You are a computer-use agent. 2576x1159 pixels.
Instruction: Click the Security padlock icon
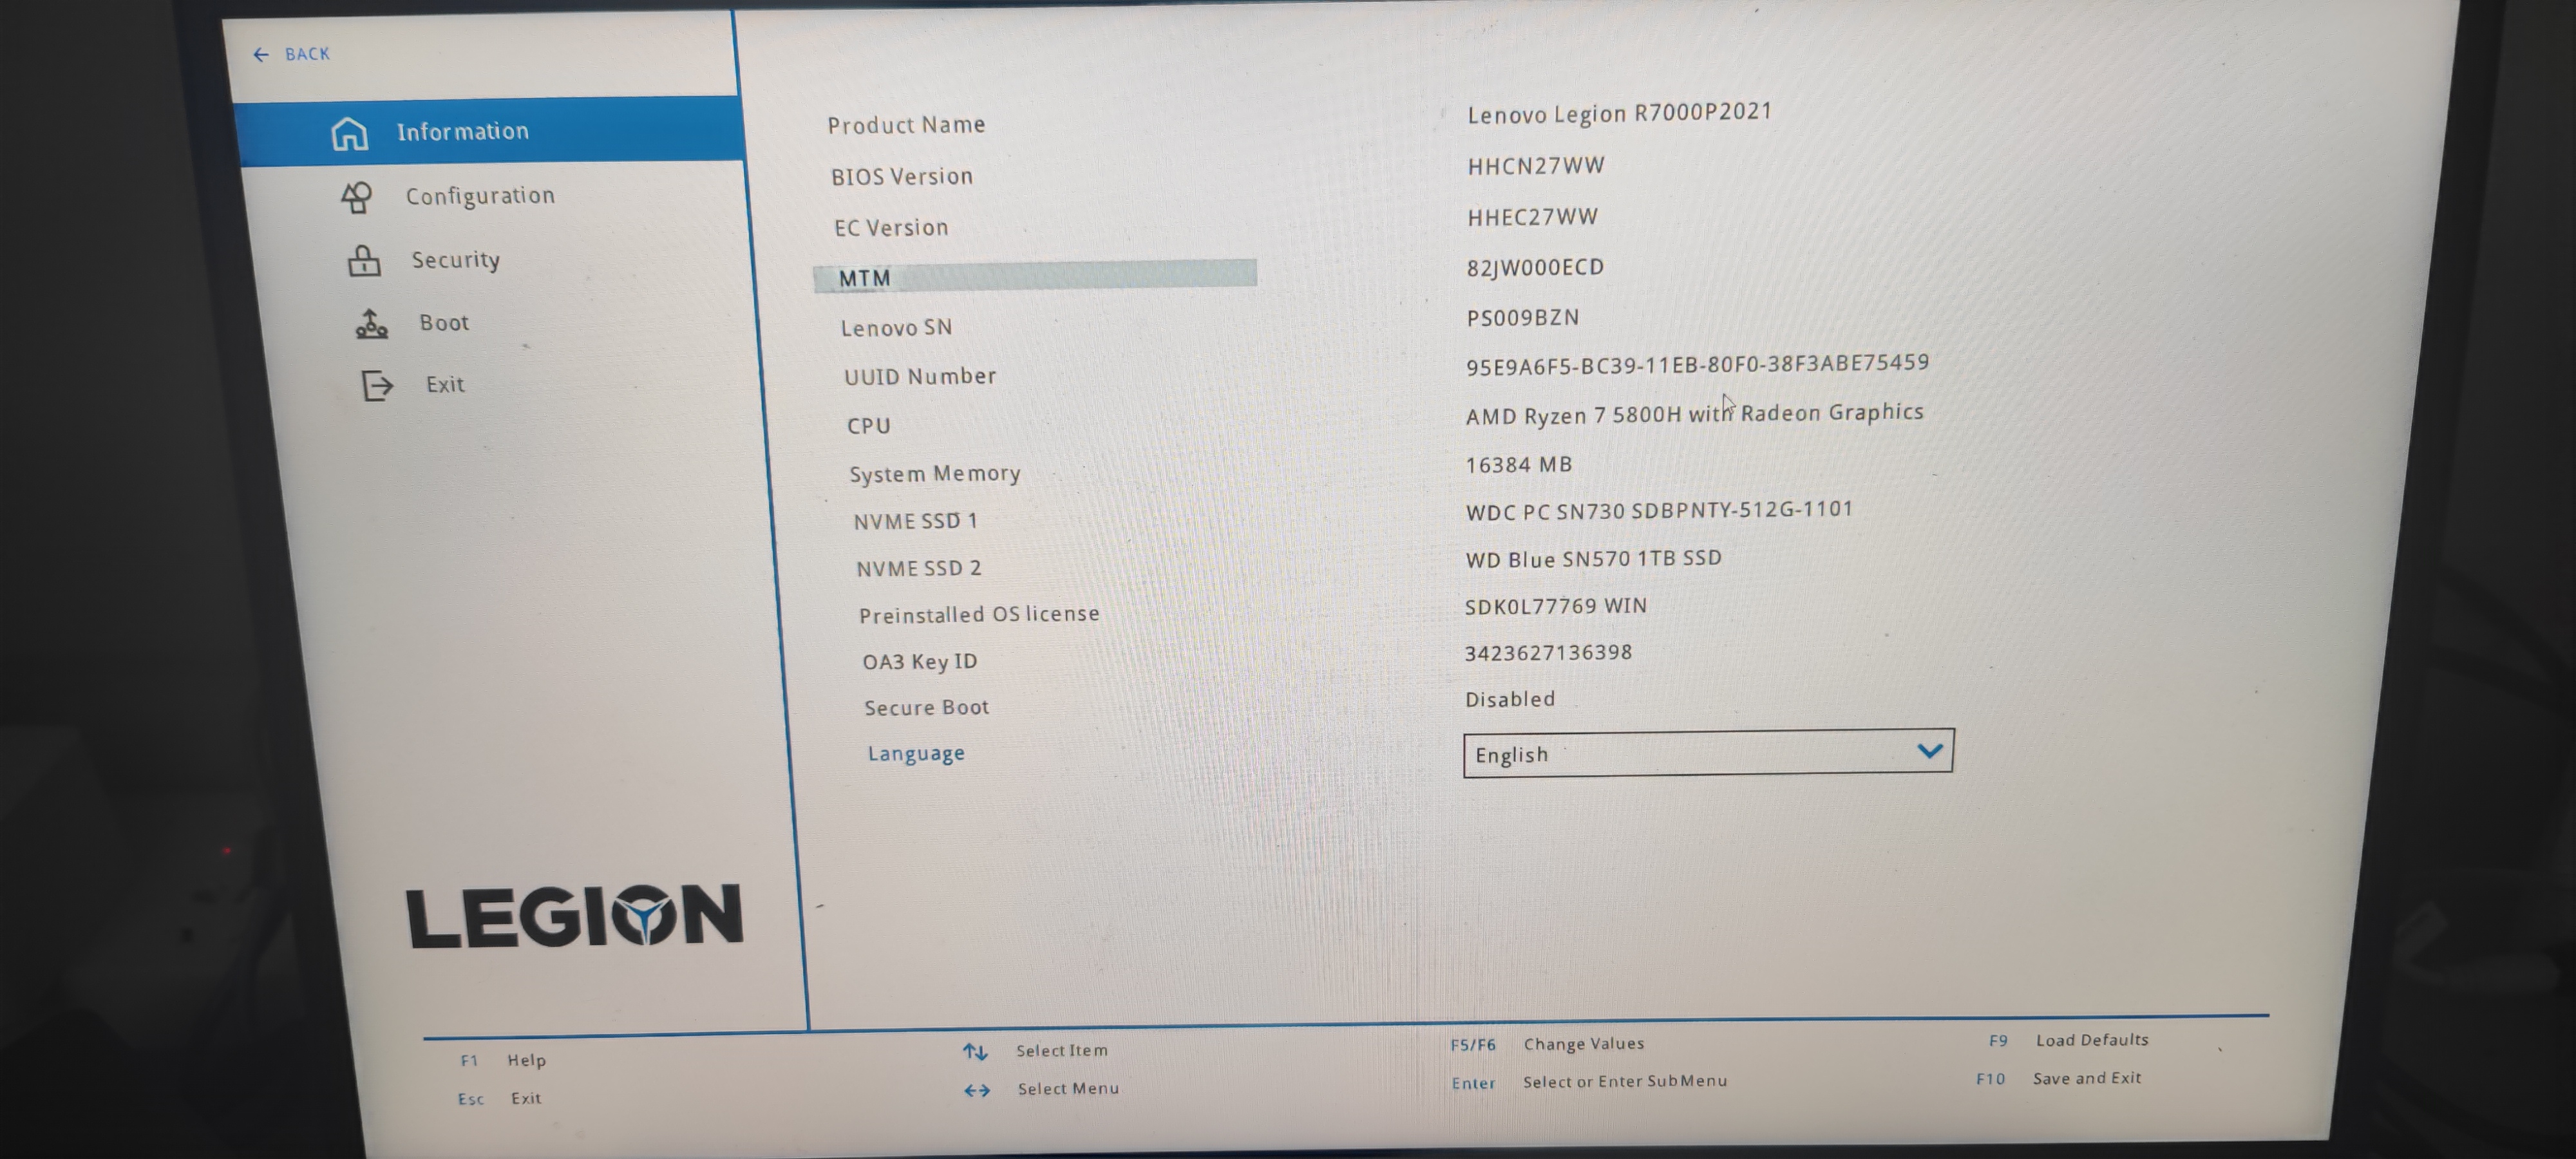coord(364,261)
